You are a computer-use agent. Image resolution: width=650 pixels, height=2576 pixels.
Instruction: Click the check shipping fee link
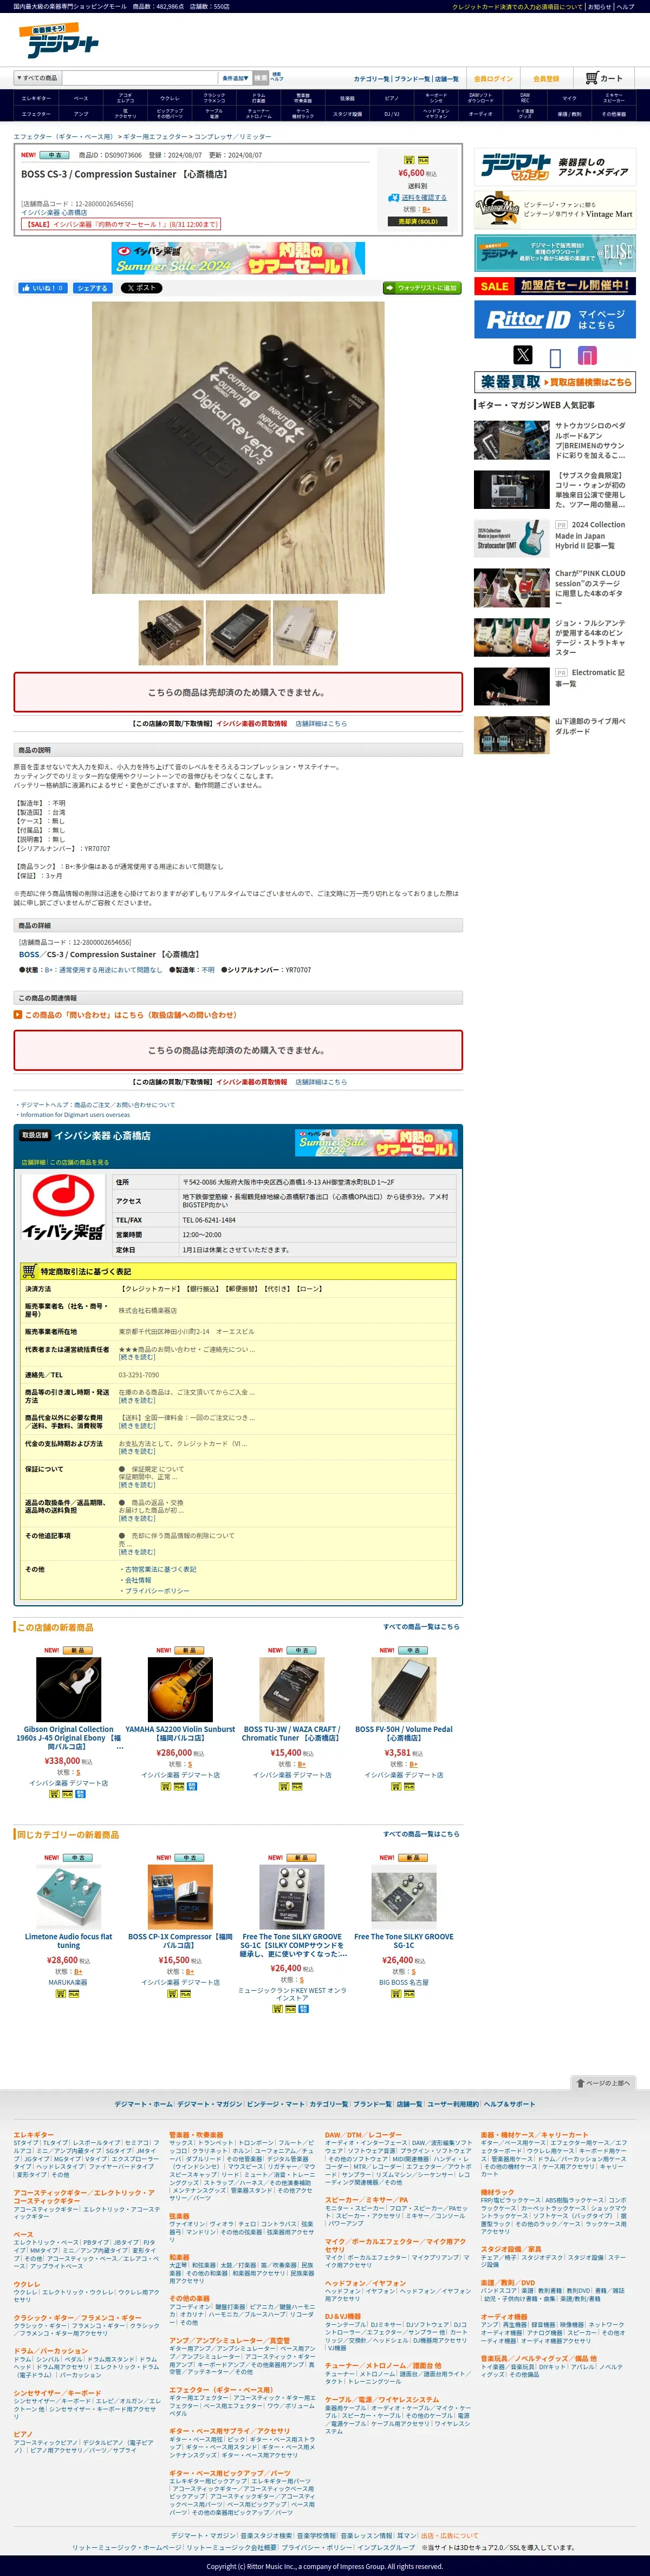(x=424, y=198)
